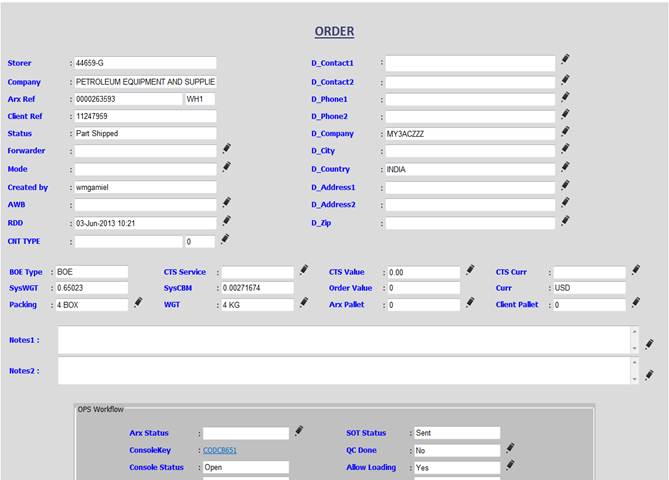
Task: Edit CNT TYPE using pencil icon
Action: coord(225,239)
